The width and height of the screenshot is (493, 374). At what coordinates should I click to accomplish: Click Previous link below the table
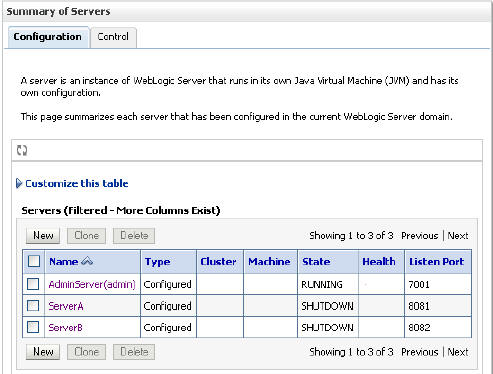pyautogui.click(x=419, y=352)
